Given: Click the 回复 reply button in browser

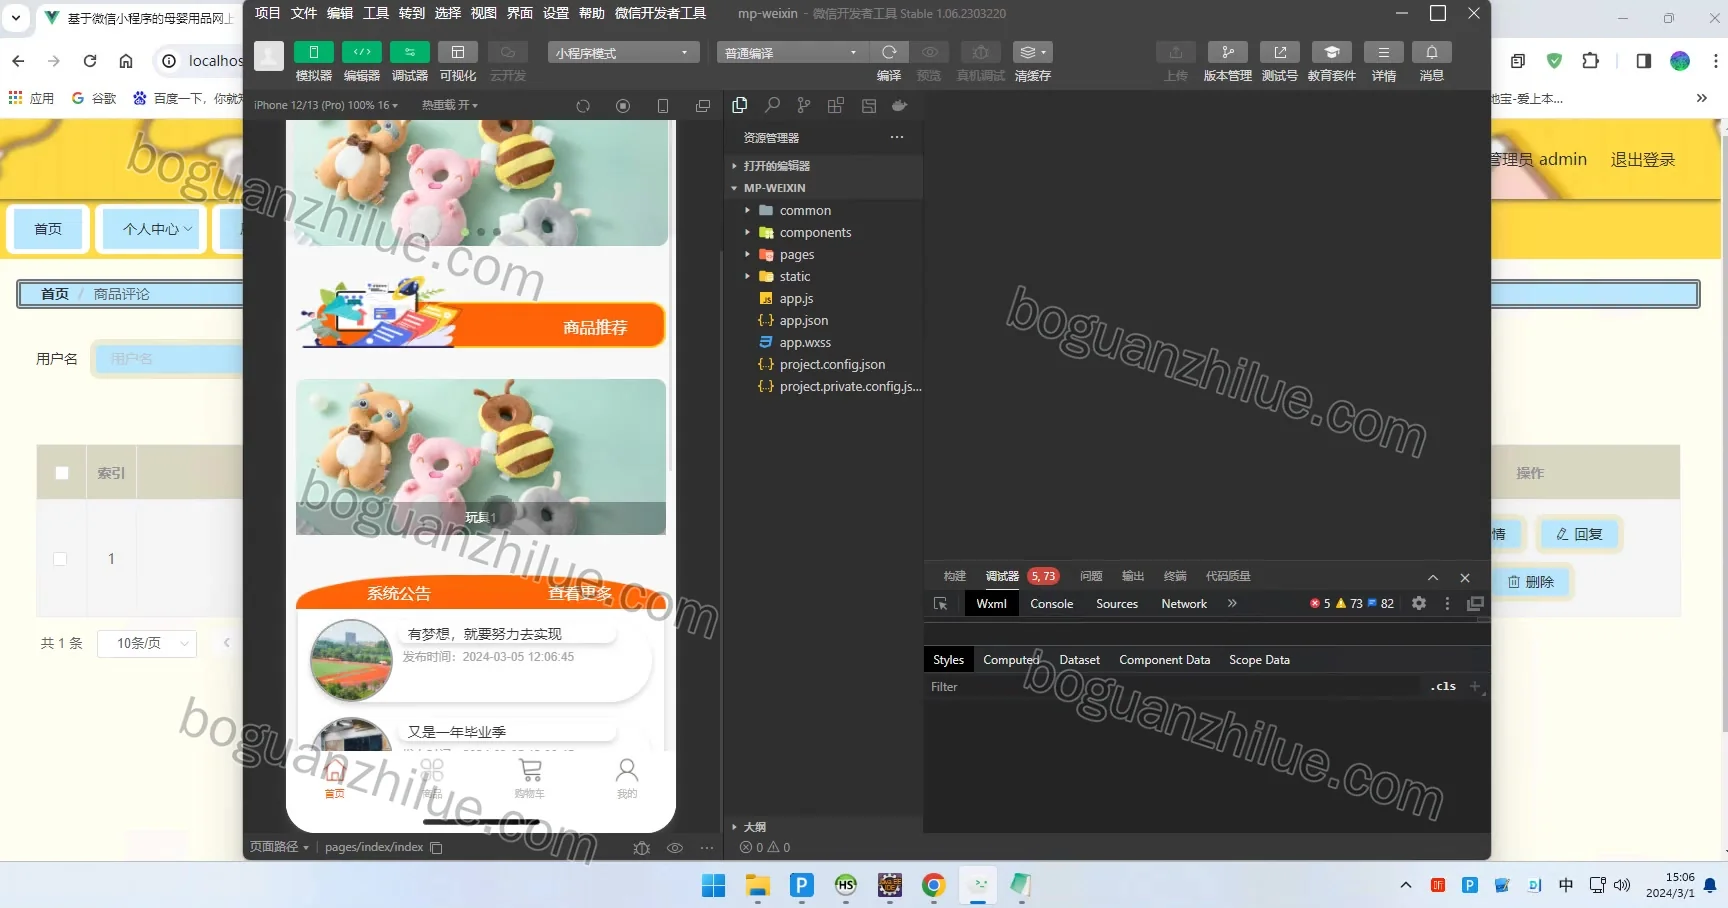Looking at the screenshot, I should 1579,534.
